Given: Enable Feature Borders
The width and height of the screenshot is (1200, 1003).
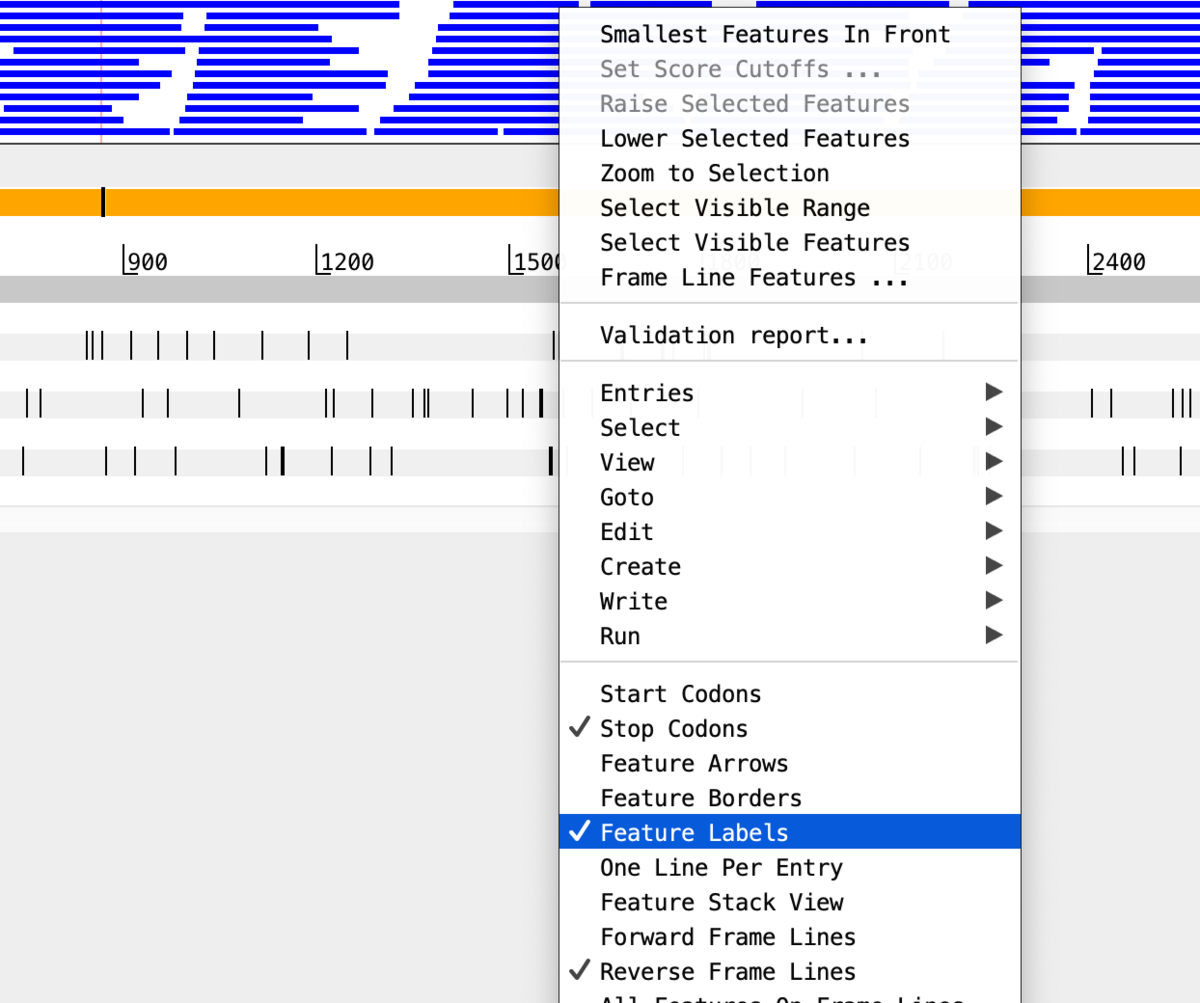Looking at the screenshot, I should pos(790,798).
